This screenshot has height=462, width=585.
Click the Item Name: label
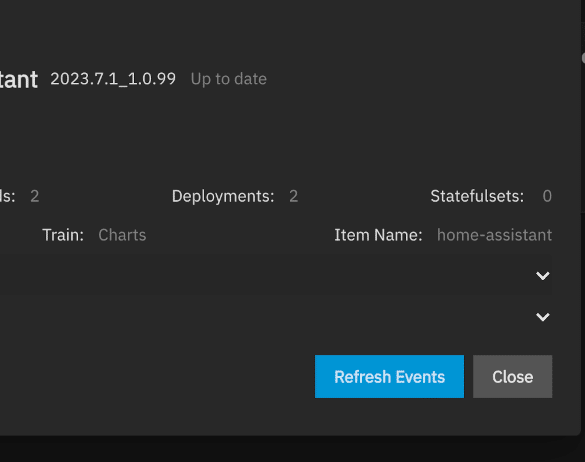(x=378, y=235)
